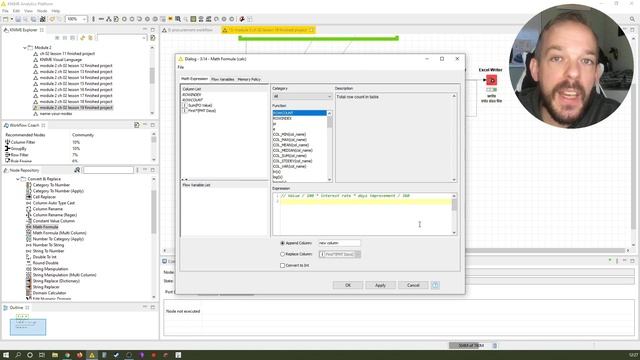Image resolution: width=640 pixels, height=360 pixels.
Task: Select Round Double in Node Repository
Action: (45, 263)
